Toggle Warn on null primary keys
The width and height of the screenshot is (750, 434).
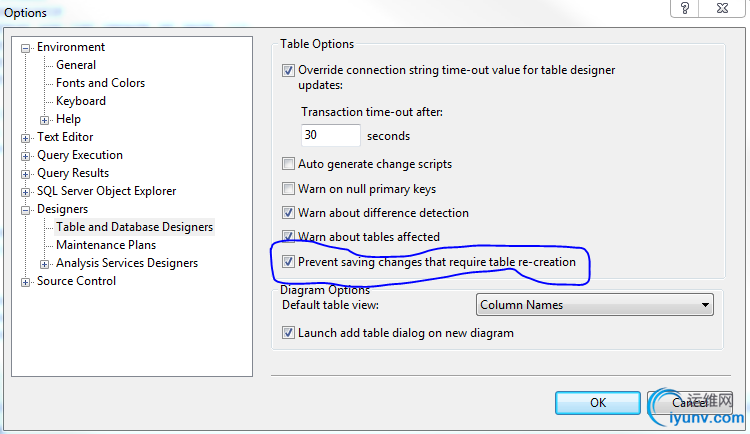pyautogui.click(x=288, y=189)
